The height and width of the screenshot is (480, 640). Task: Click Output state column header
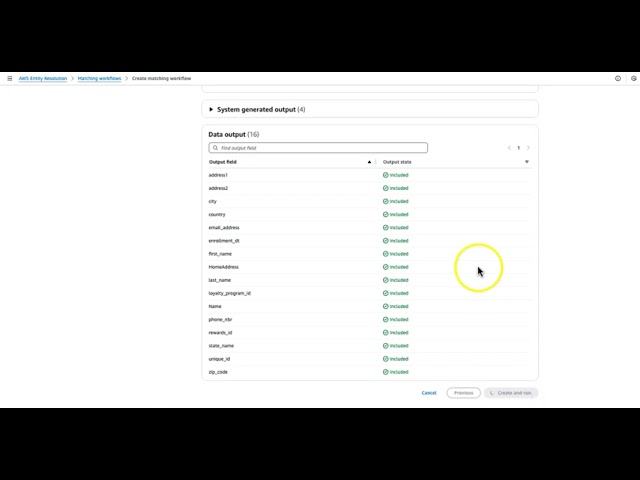[x=397, y=162]
